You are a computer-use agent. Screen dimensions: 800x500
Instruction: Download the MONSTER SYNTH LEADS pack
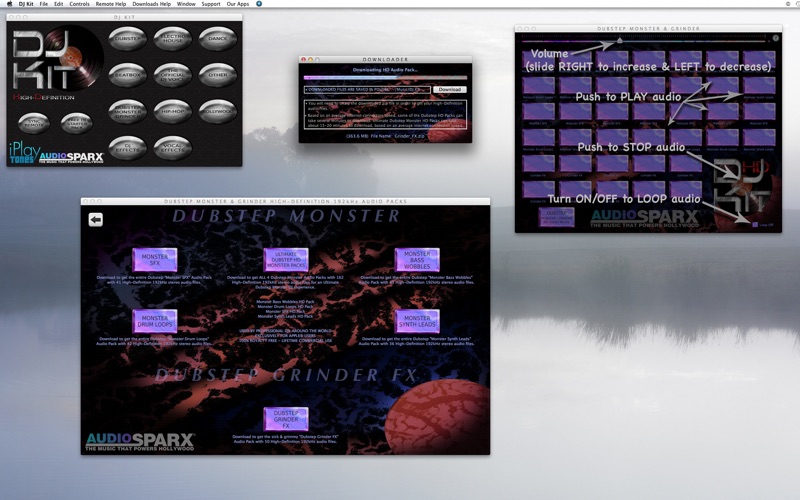tap(417, 321)
